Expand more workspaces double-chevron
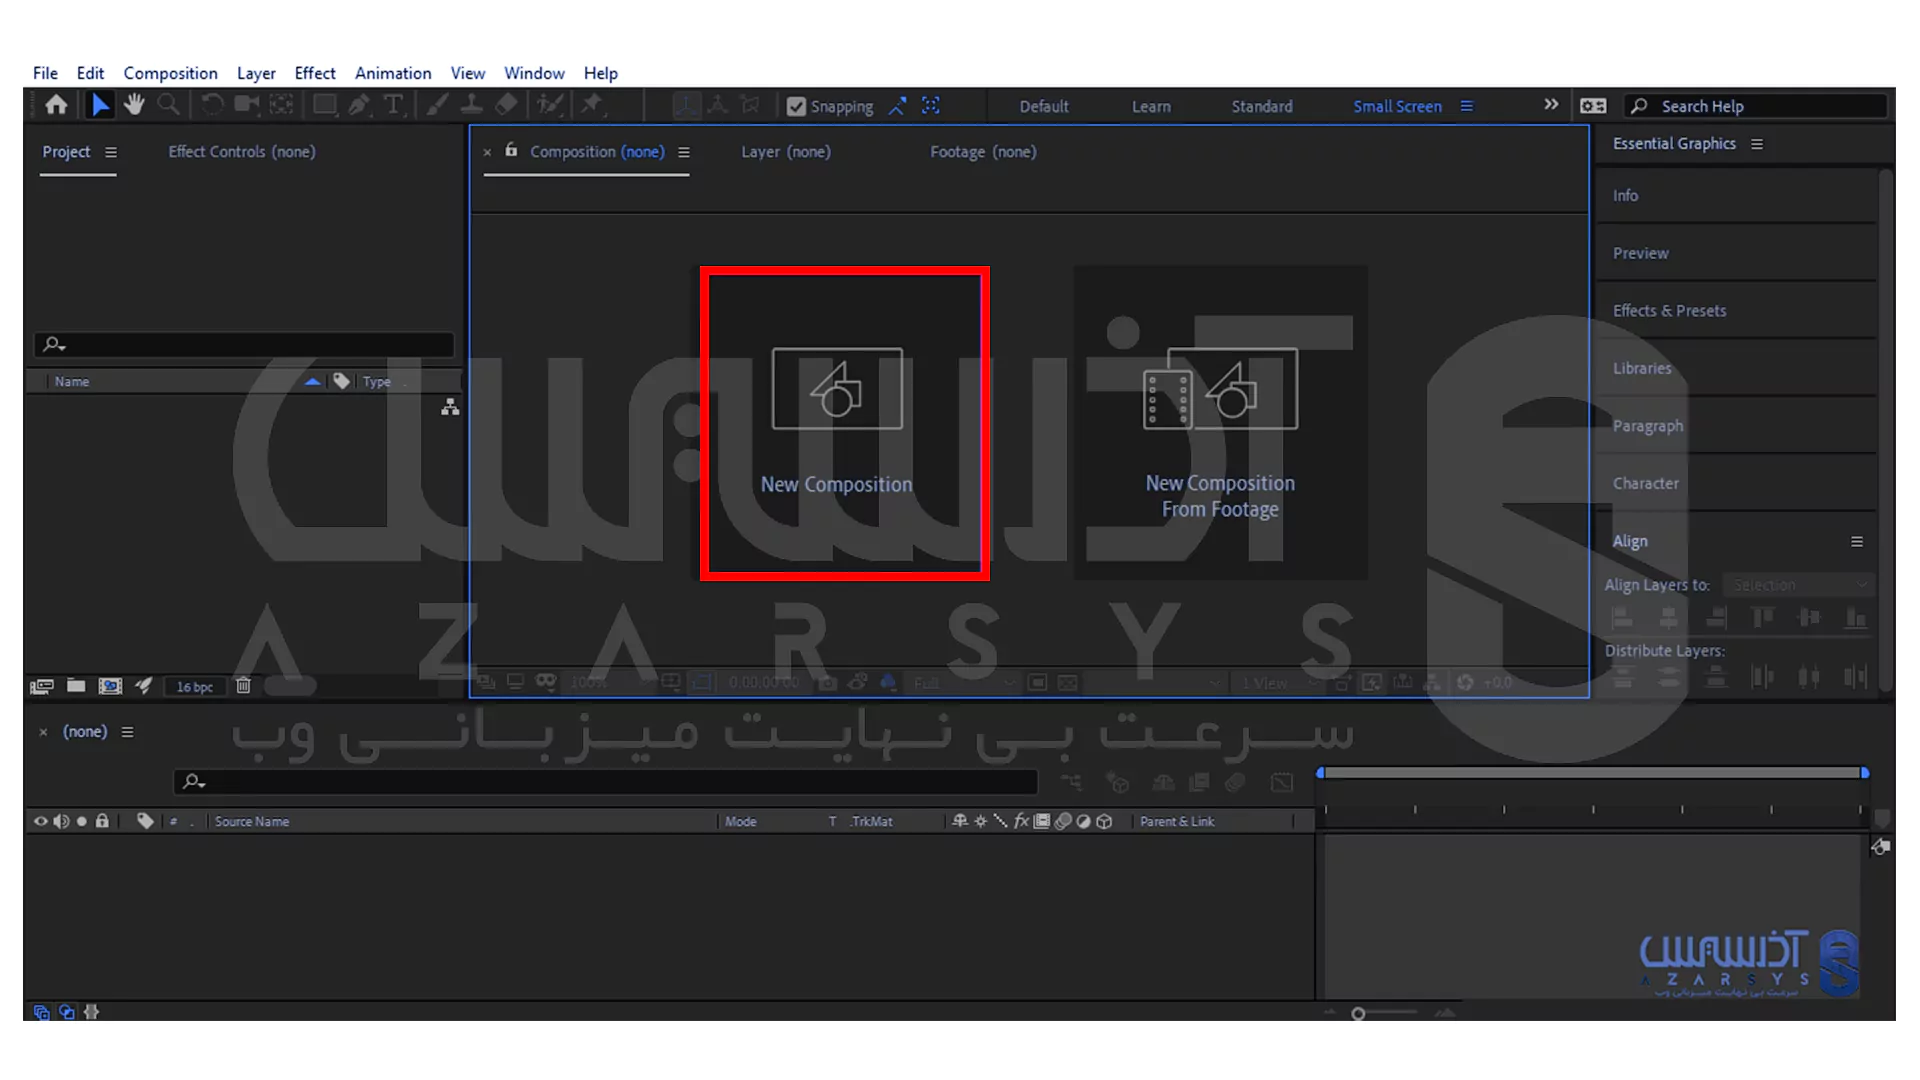1920x1080 pixels. point(1551,104)
